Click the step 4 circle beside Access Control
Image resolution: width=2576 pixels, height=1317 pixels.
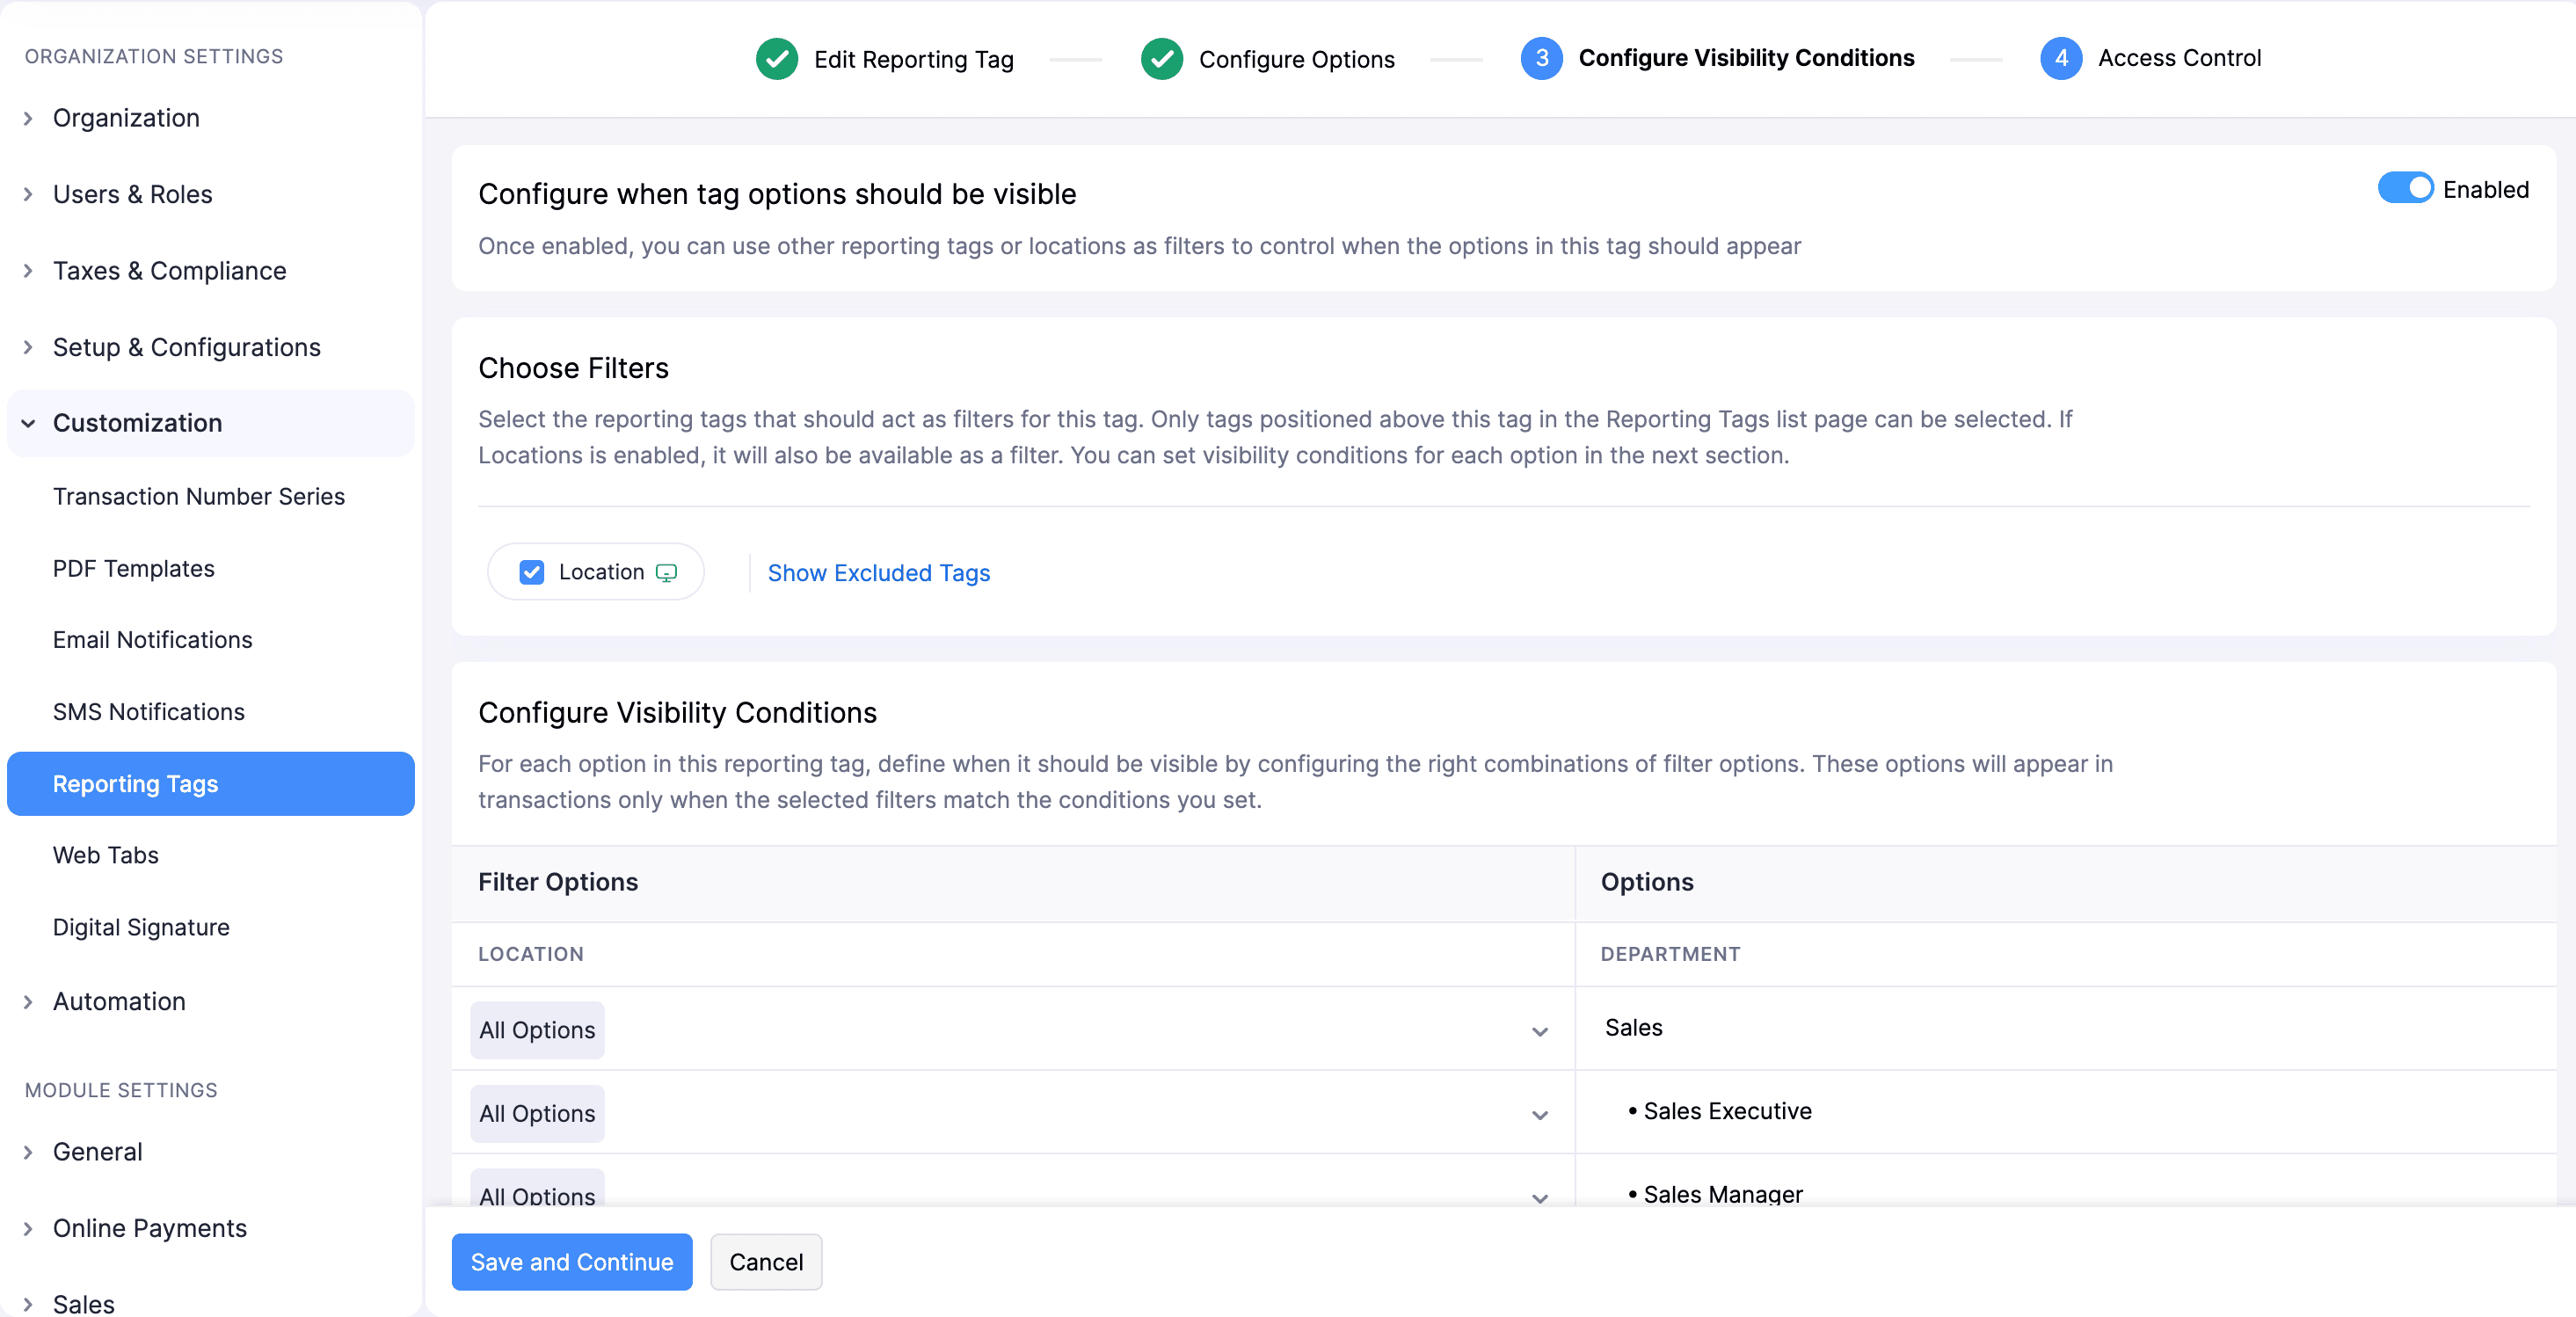pos(2061,59)
